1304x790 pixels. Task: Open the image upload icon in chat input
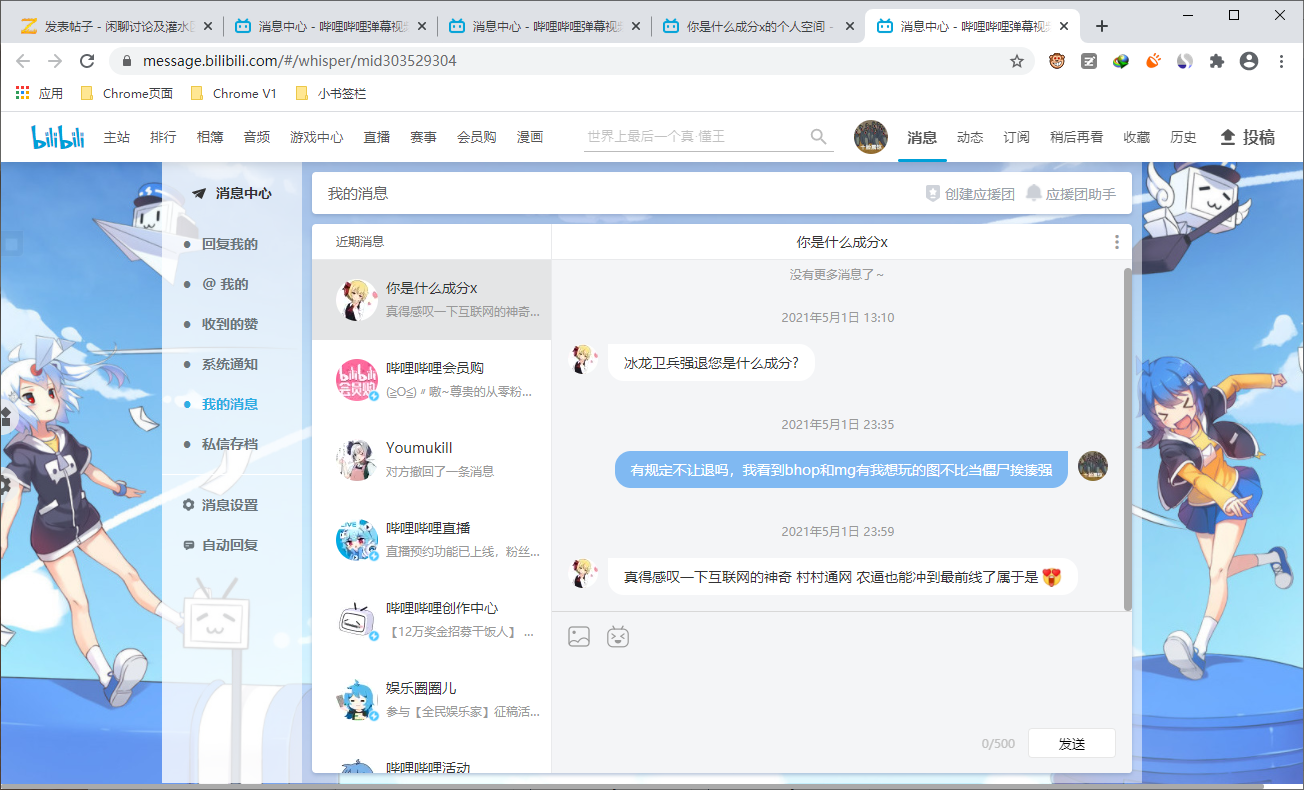pos(578,636)
